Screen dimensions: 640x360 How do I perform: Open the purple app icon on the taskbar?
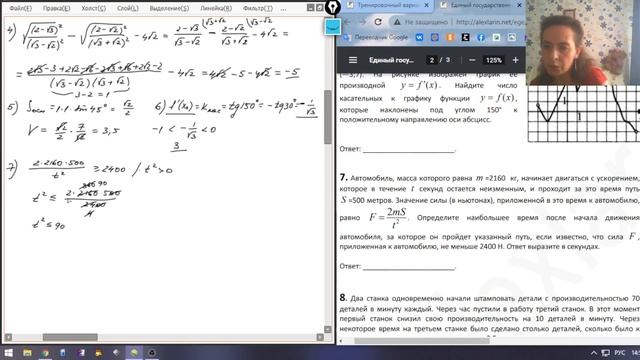tap(81, 353)
